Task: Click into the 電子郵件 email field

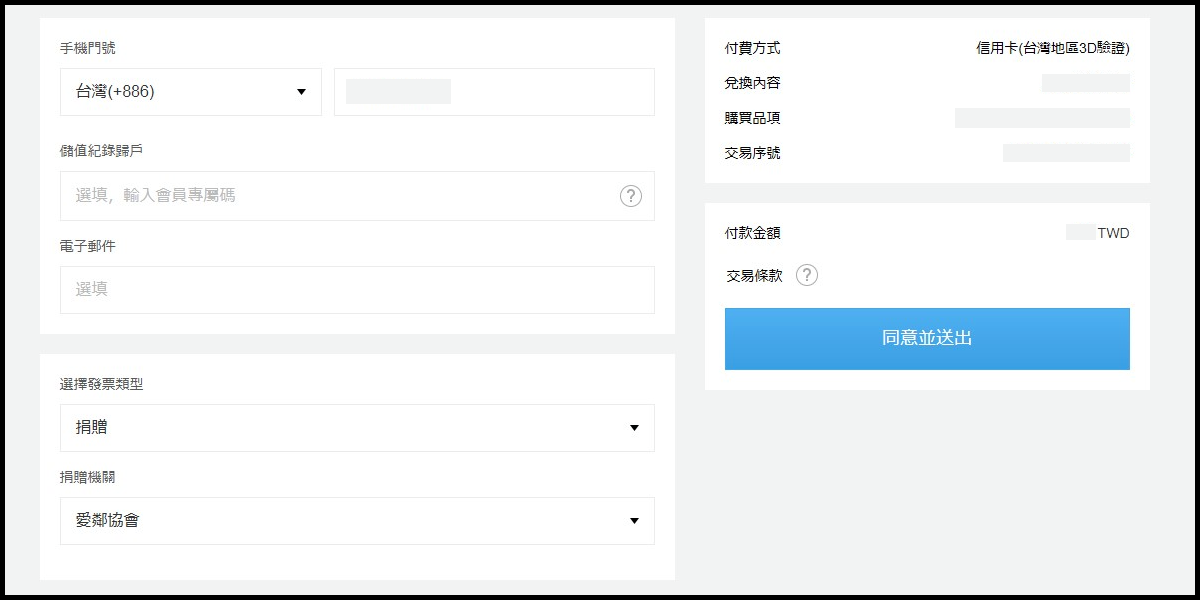Action: pyautogui.click(x=356, y=290)
